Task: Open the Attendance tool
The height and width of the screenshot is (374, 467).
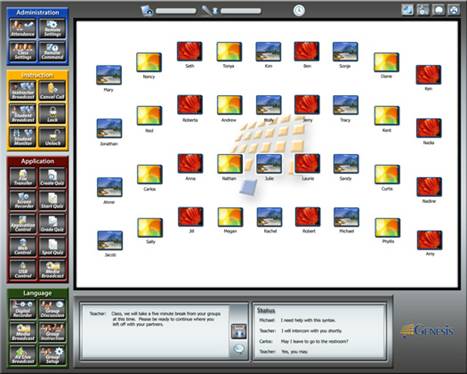Action: [x=23, y=28]
